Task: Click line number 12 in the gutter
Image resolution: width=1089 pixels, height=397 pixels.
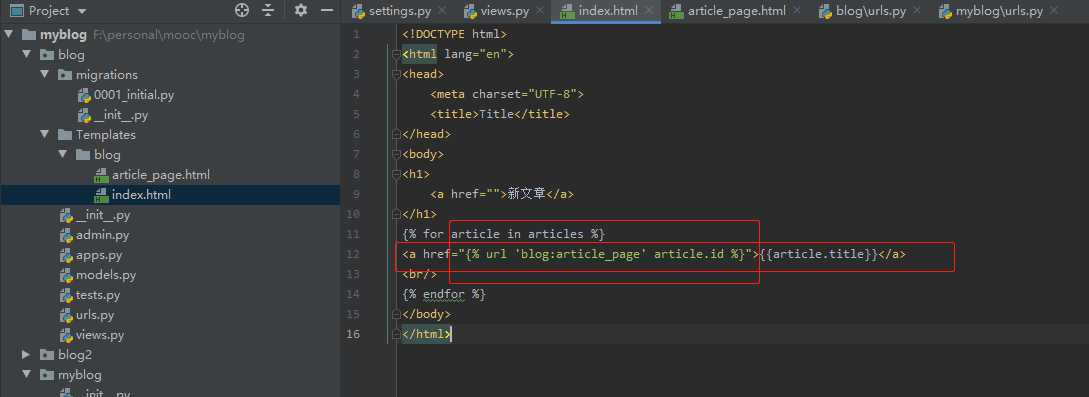Action: pyautogui.click(x=354, y=255)
